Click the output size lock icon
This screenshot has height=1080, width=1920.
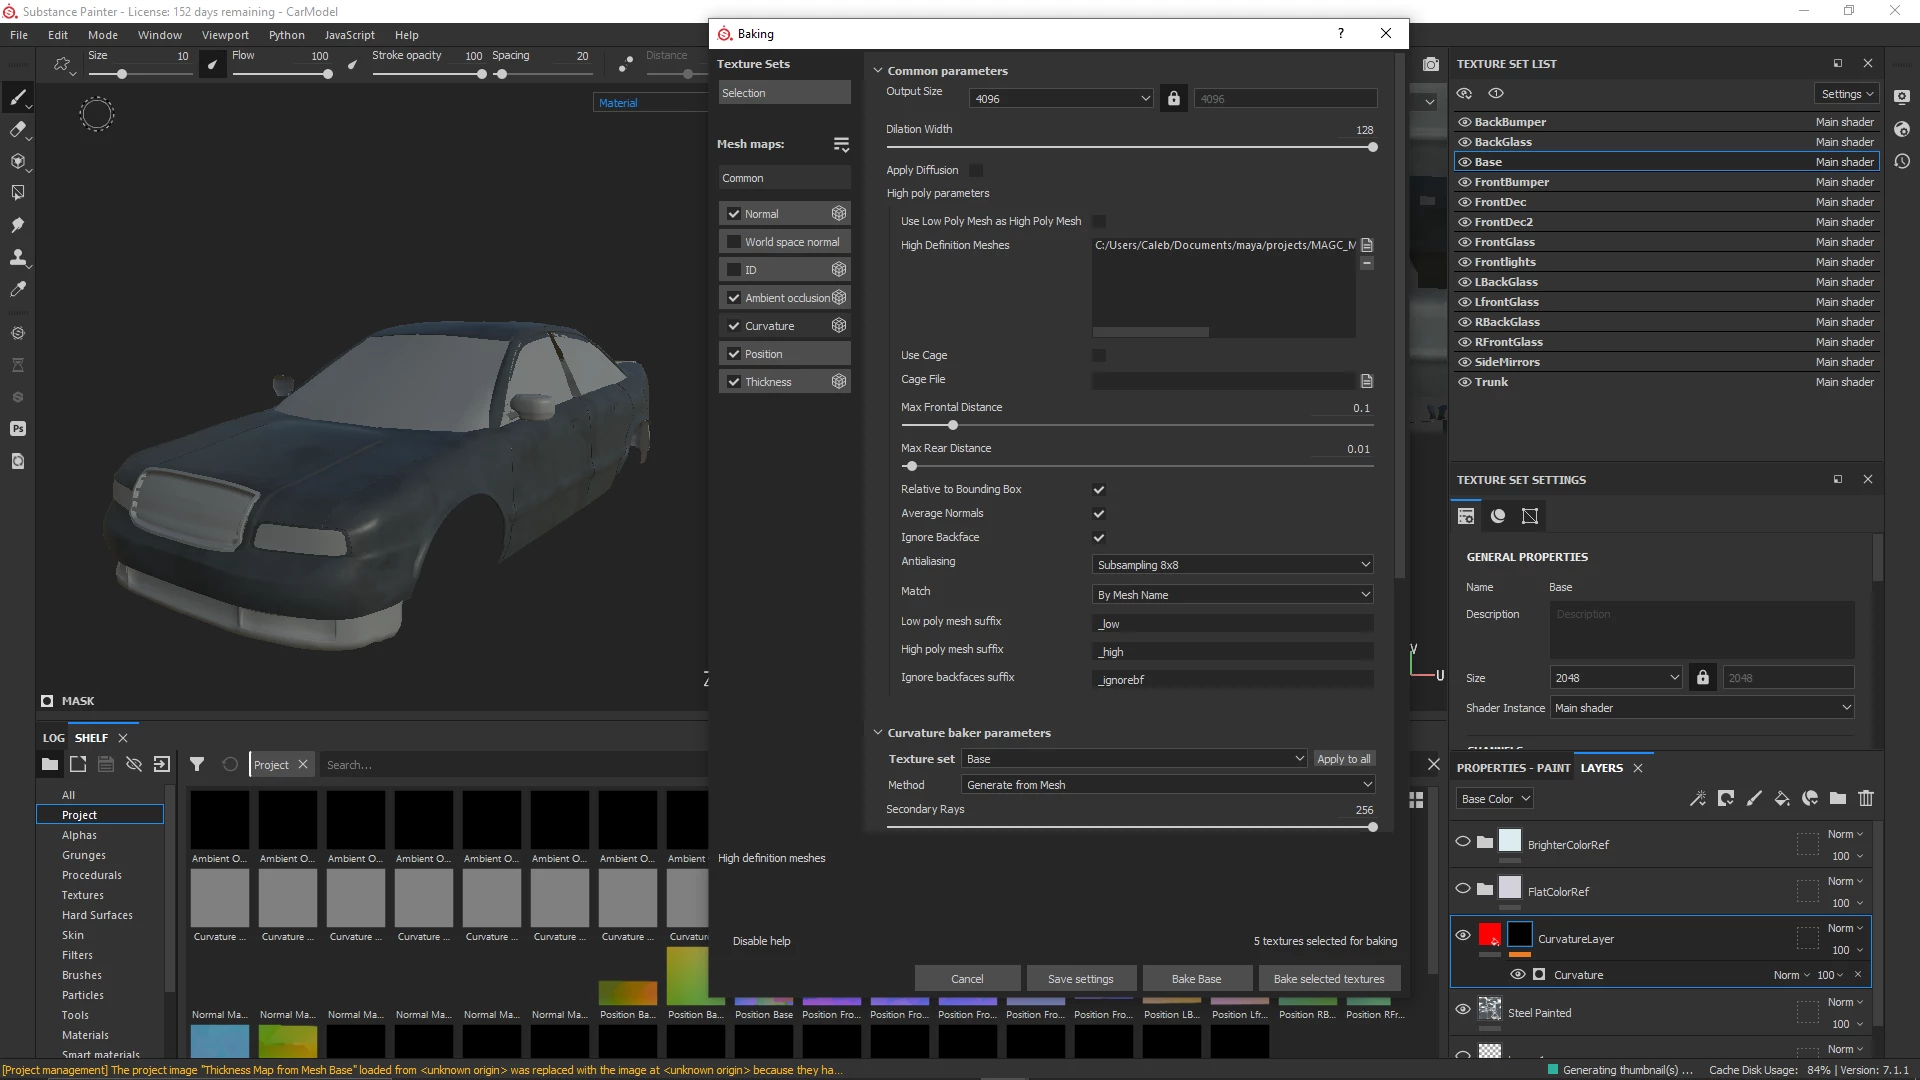[x=1173, y=99]
